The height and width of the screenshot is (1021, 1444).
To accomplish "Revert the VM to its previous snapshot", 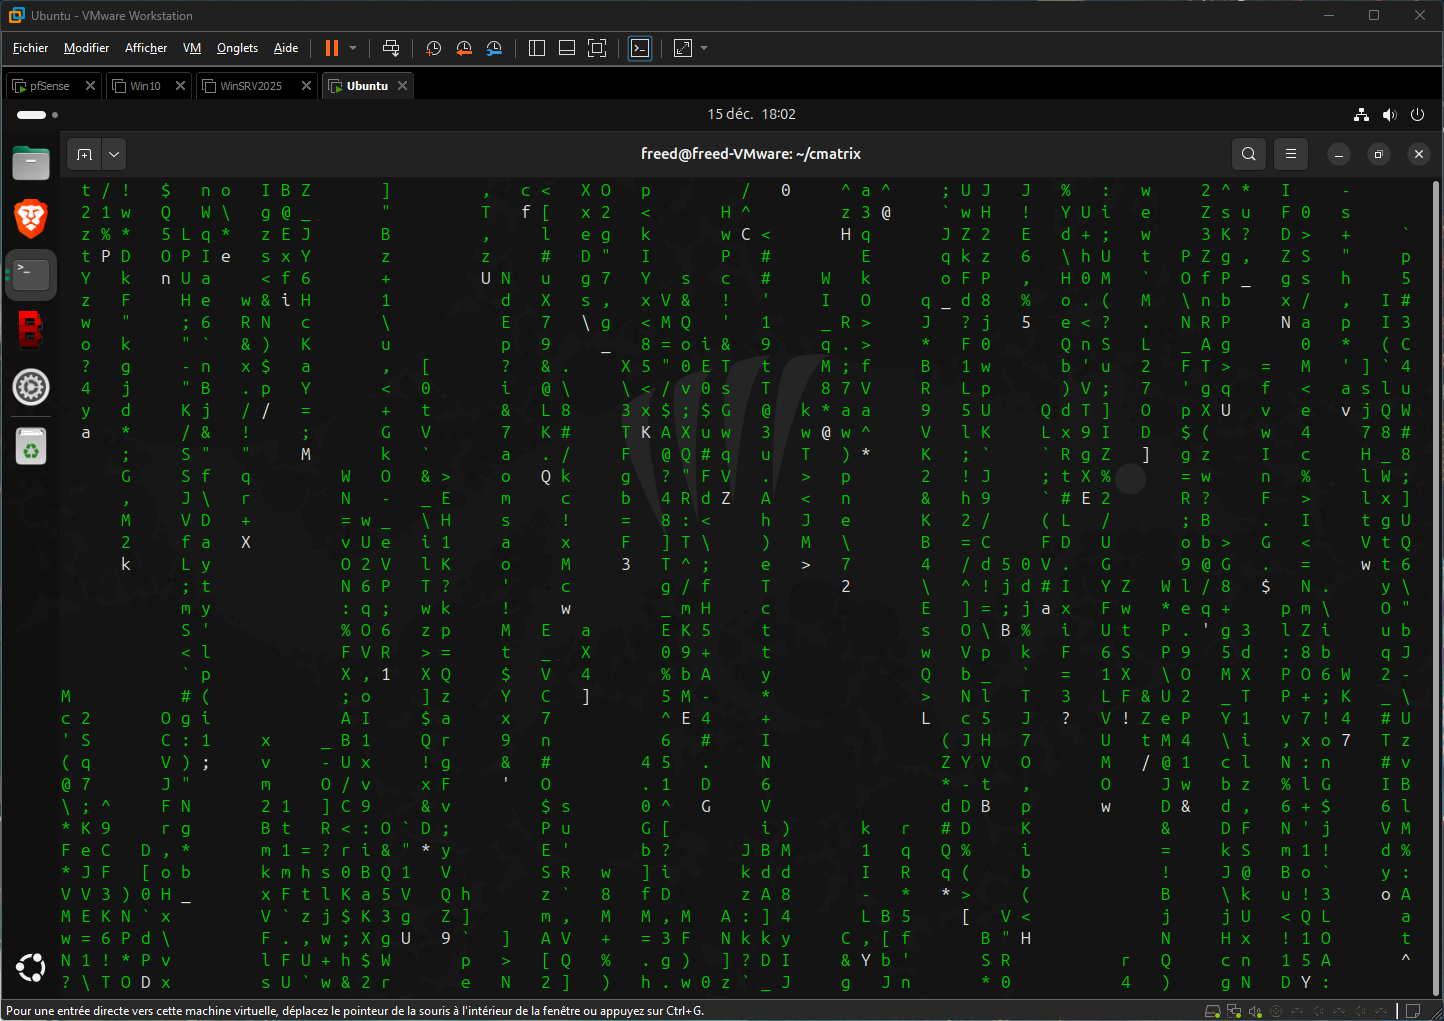I will pos(464,48).
